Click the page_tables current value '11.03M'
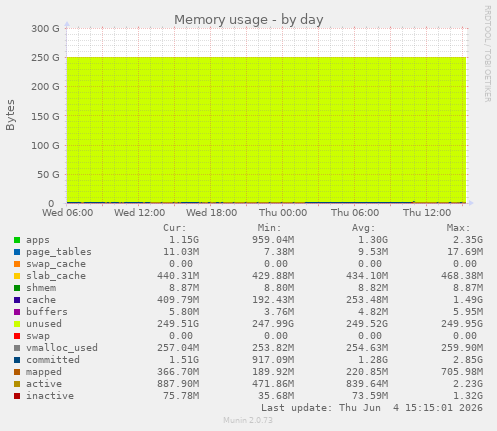This screenshot has height=431, width=497. [x=181, y=252]
